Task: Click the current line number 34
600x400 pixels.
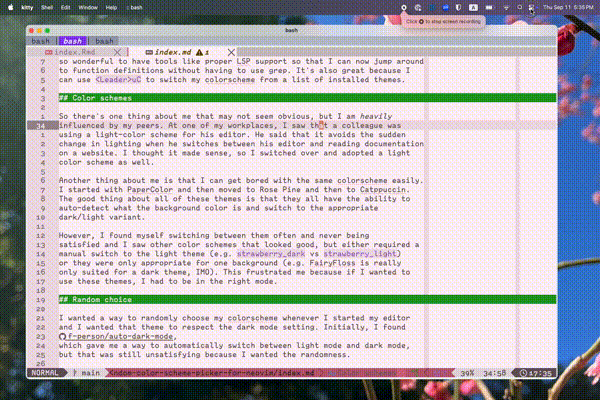Action: 41,126
